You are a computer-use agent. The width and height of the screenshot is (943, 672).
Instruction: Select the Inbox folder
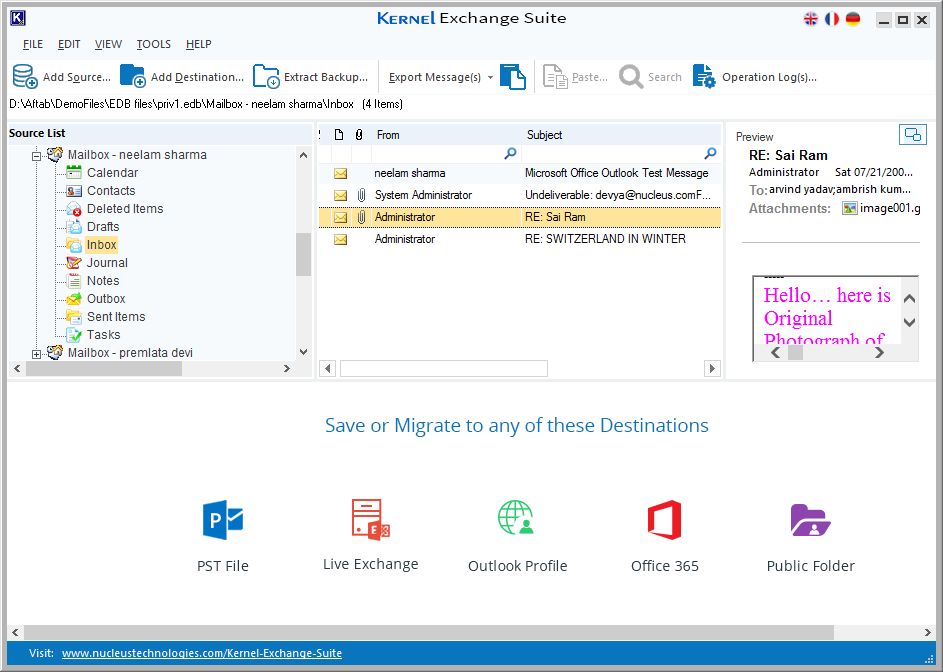click(101, 245)
